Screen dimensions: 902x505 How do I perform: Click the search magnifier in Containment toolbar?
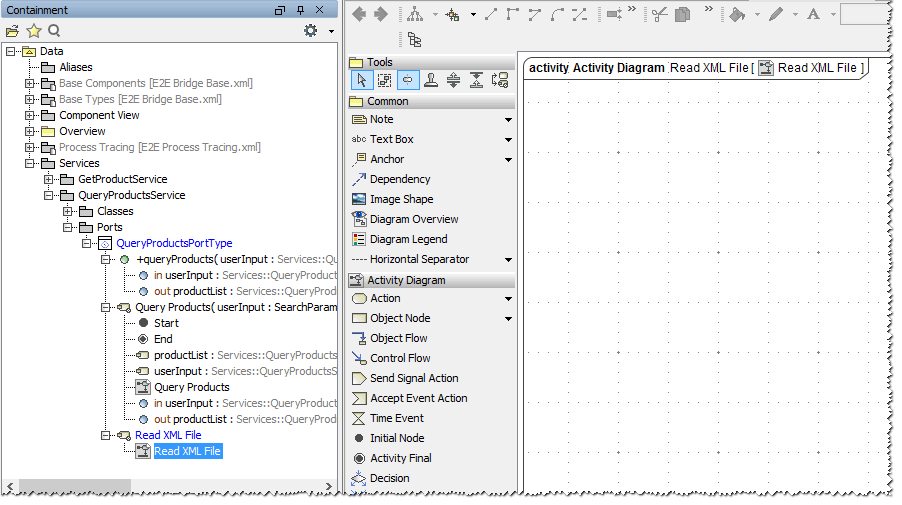[54, 31]
